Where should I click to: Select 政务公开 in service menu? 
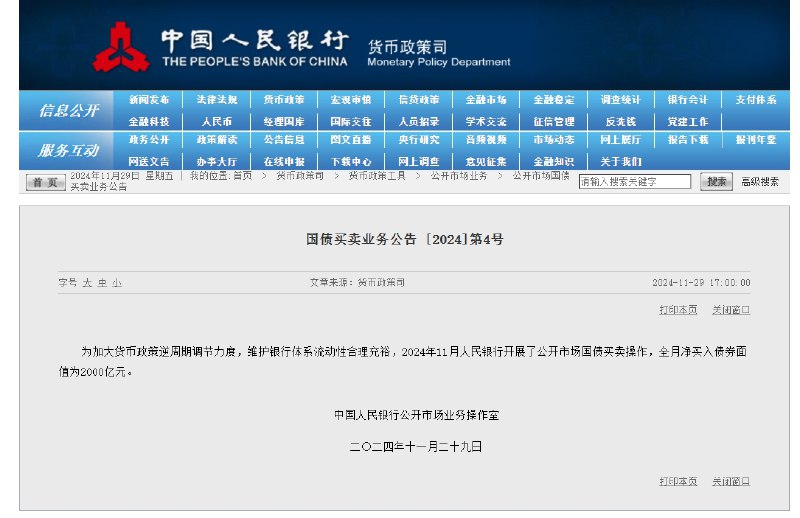[x=148, y=140]
